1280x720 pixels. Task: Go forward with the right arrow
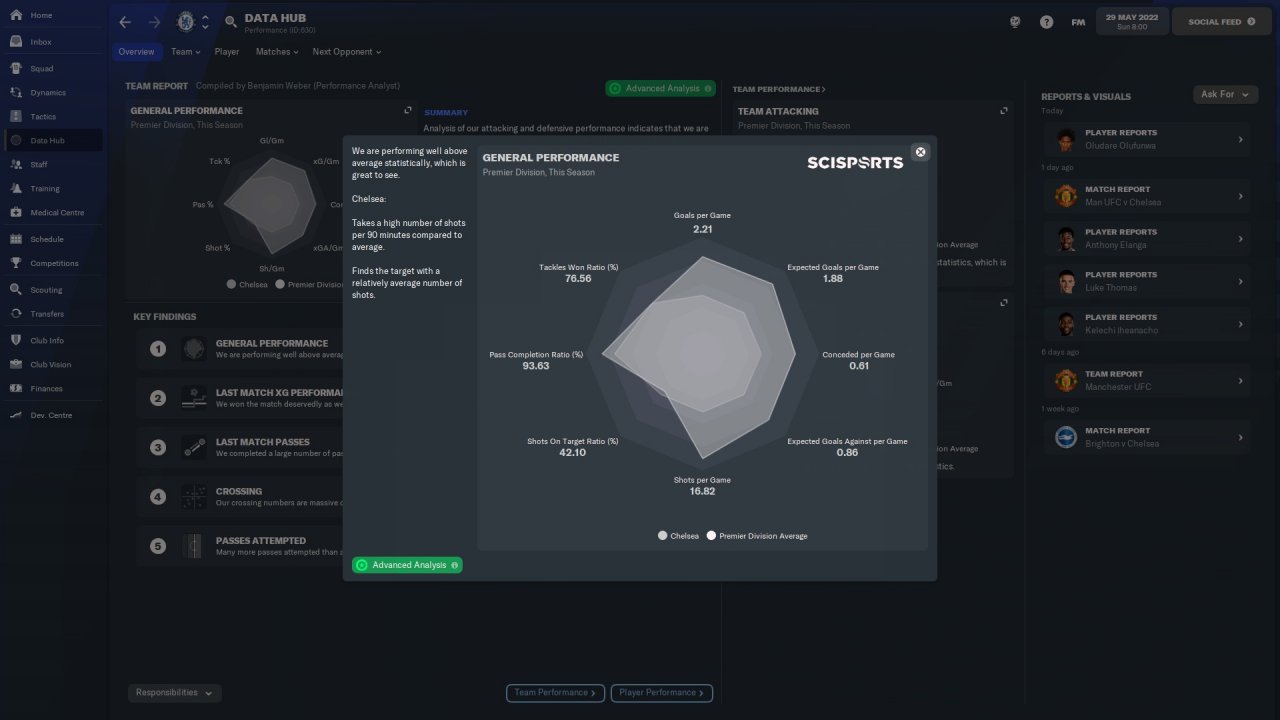point(154,22)
